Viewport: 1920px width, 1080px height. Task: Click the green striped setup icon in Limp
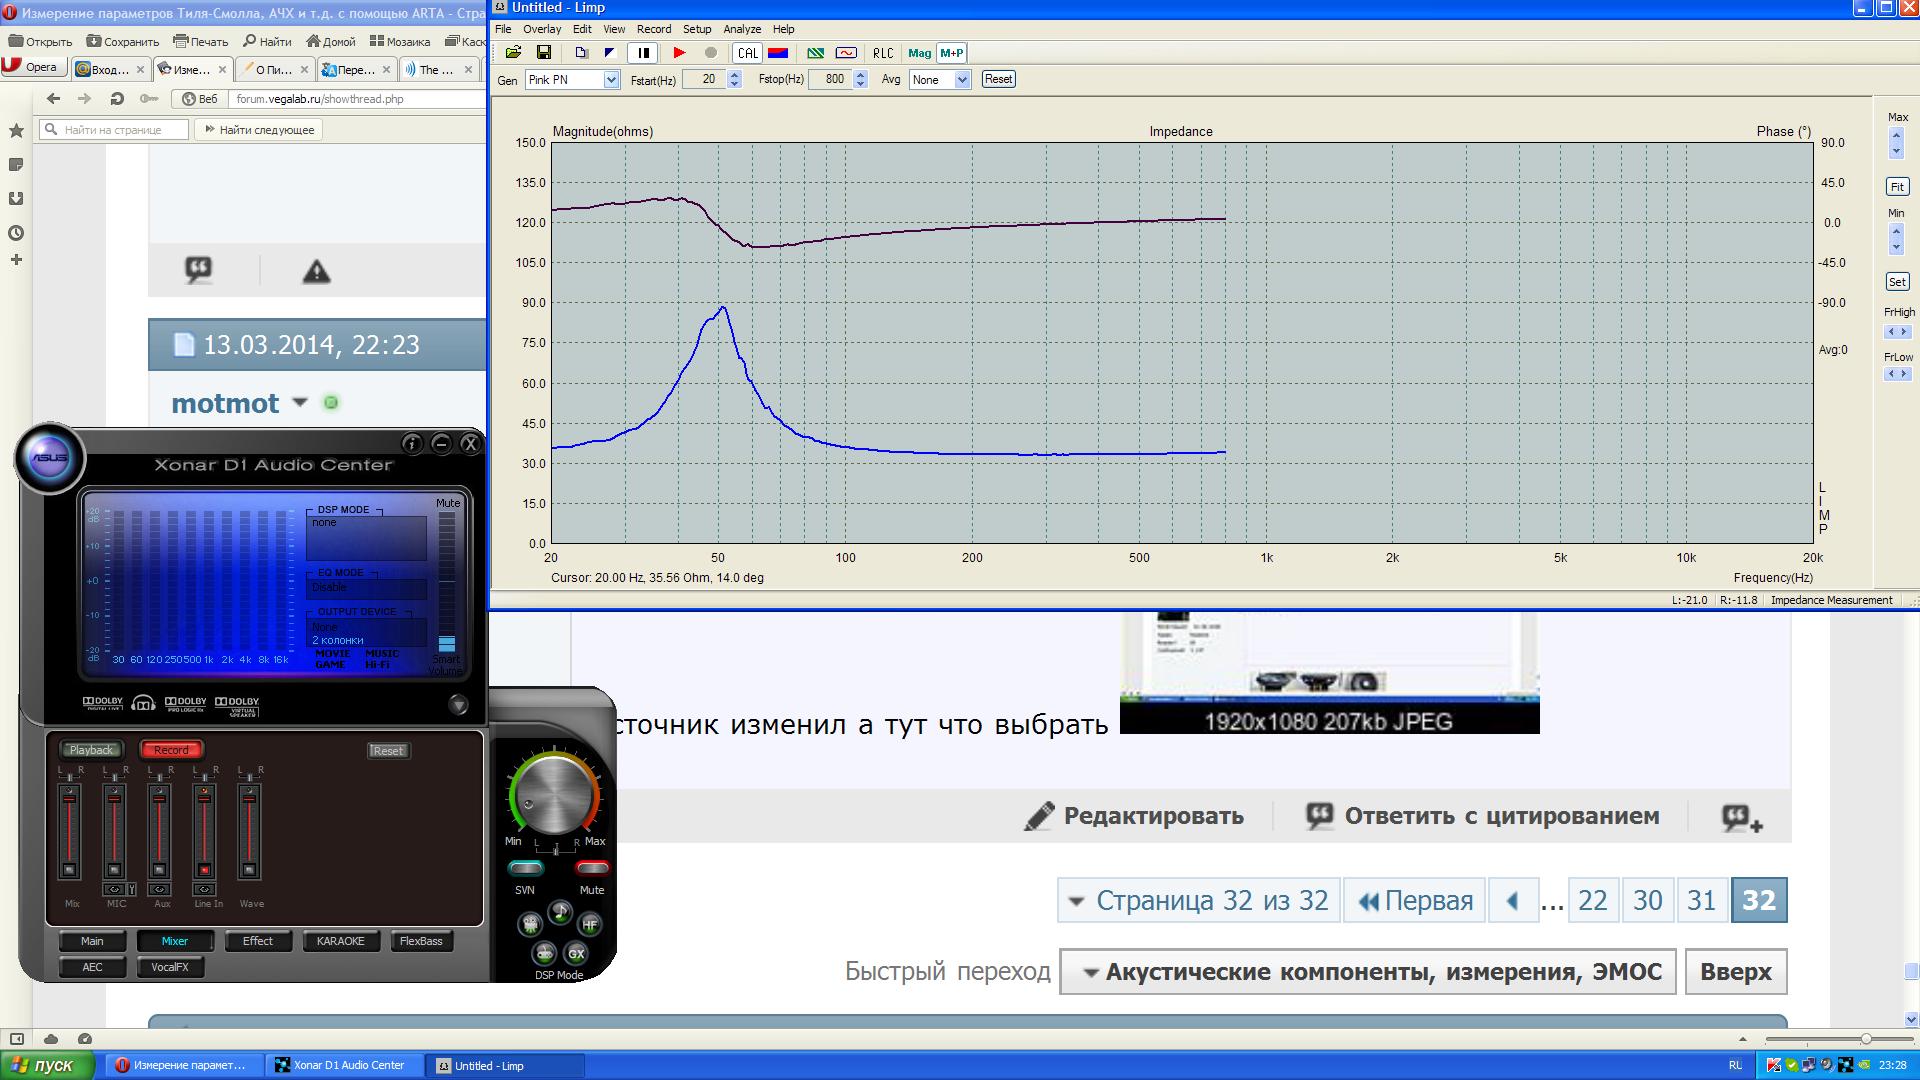816,53
